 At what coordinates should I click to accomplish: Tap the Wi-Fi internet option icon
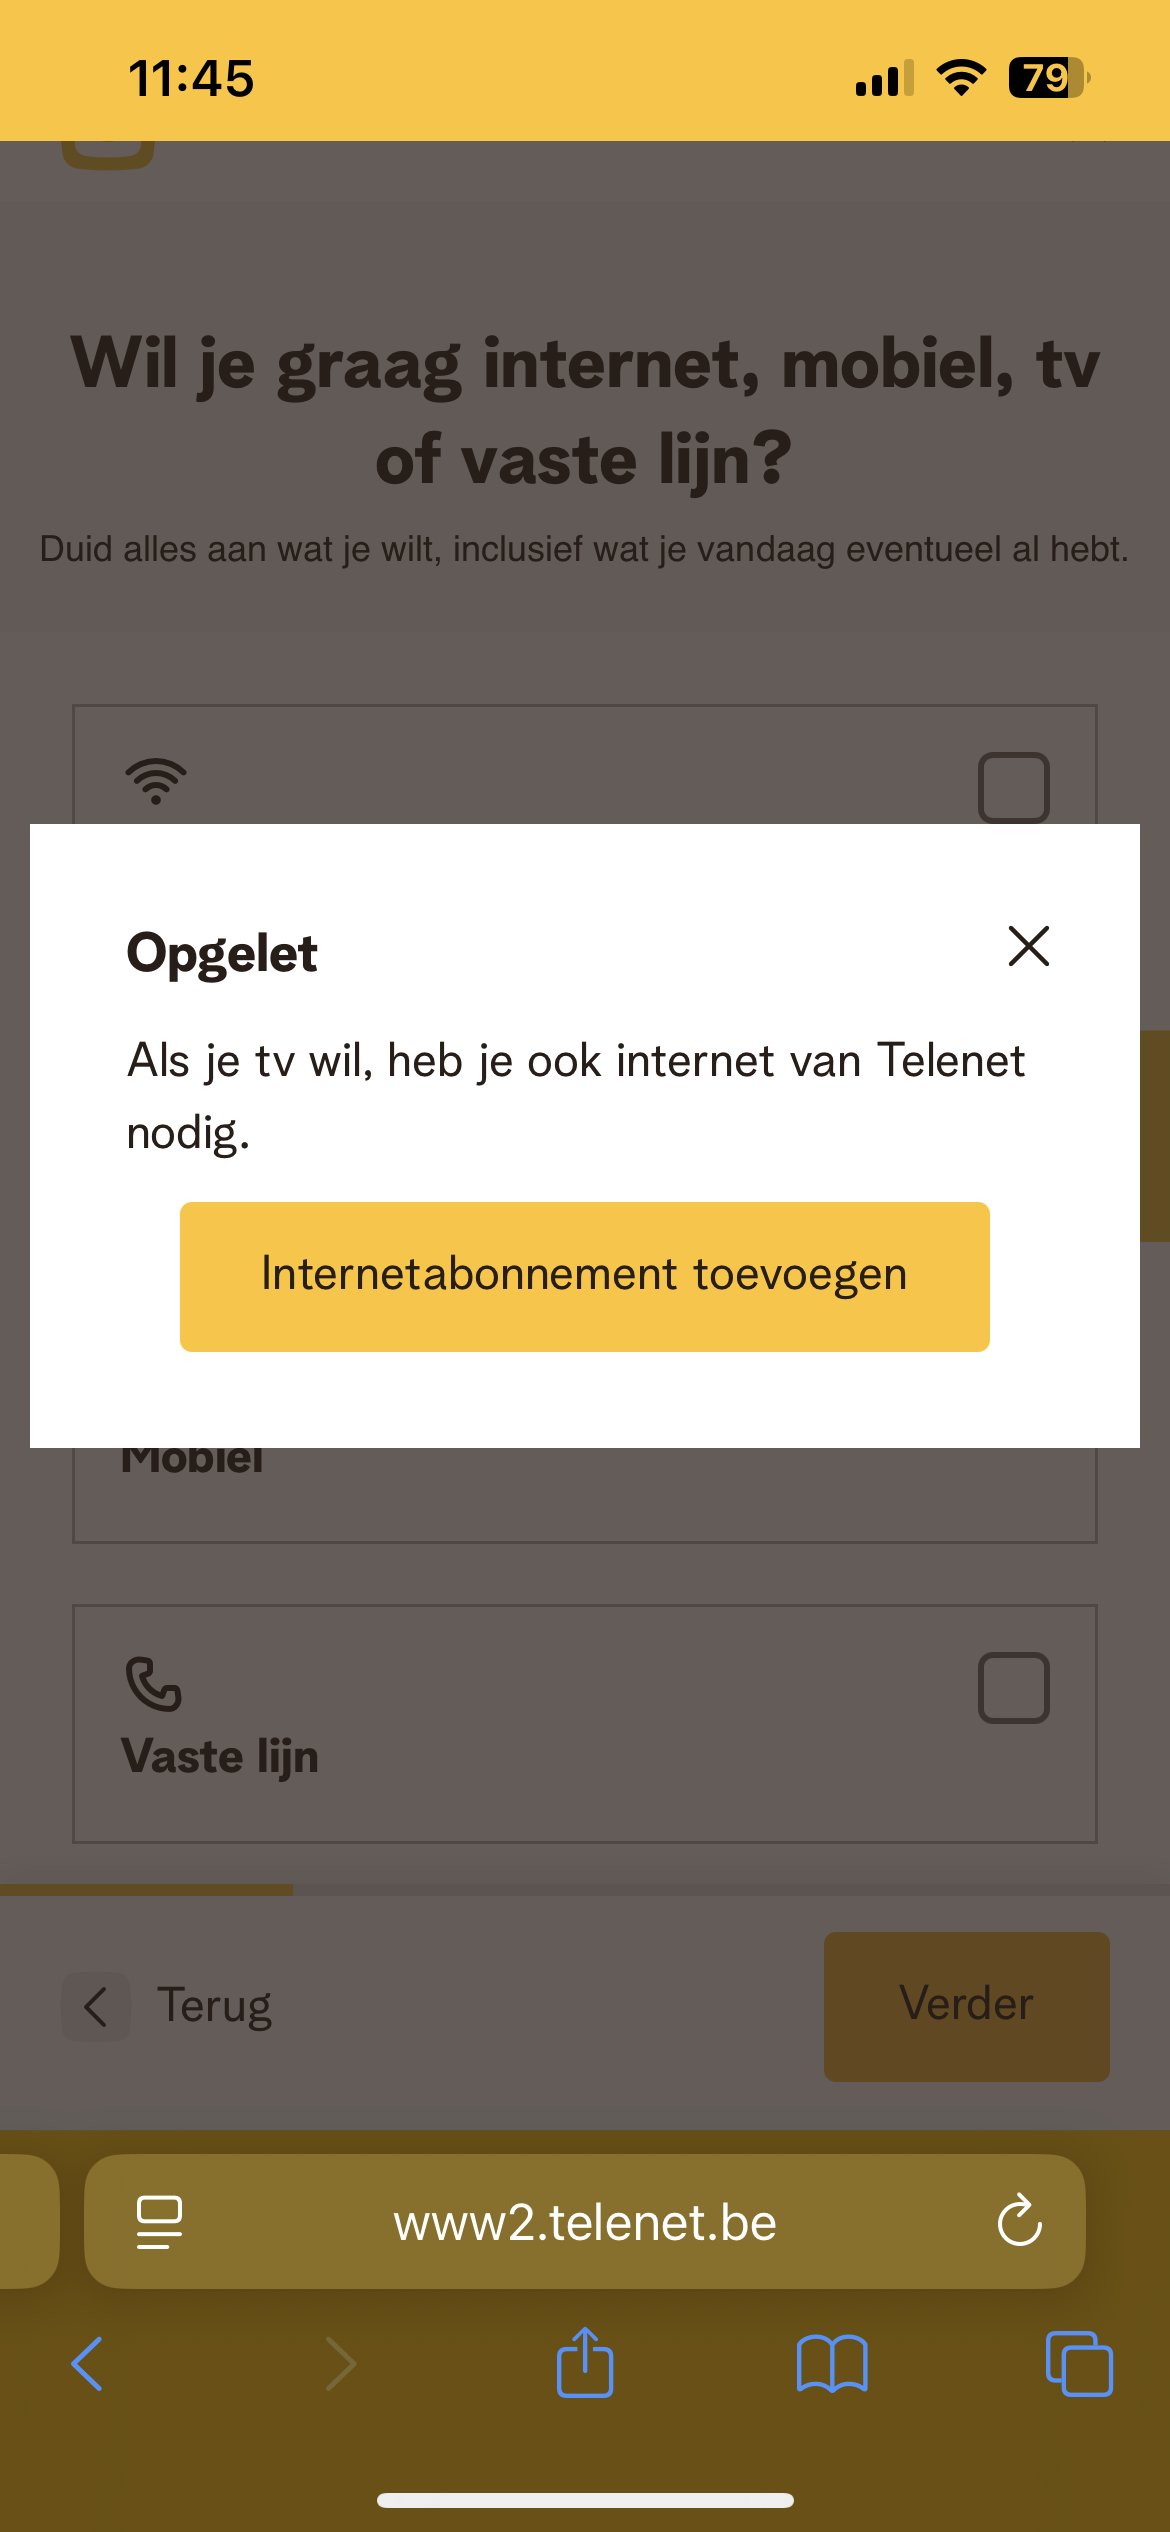[x=156, y=781]
